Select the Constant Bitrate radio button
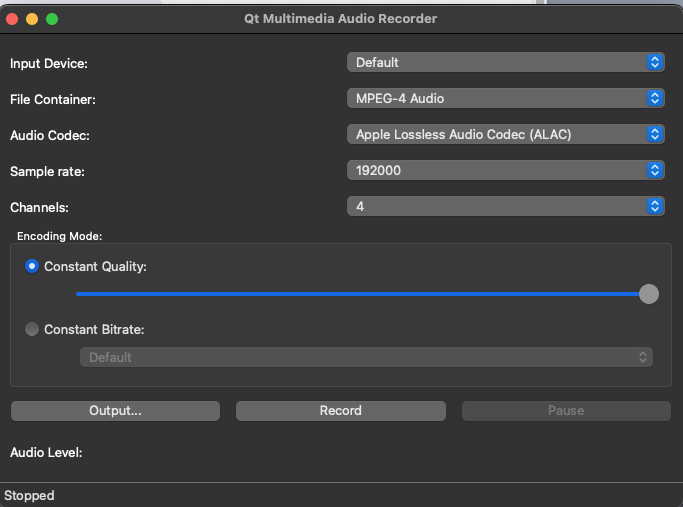The height and width of the screenshot is (507, 683). pos(32,329)
